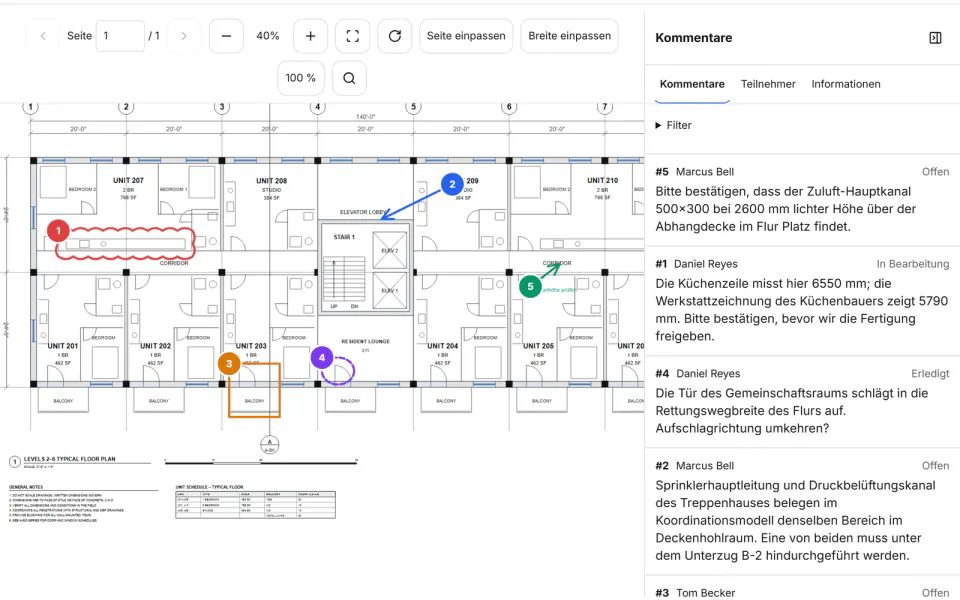Screen dimensions: 960x600
Task: Collapse the Kommentare side panel
Action: click(x=935, y=38)
